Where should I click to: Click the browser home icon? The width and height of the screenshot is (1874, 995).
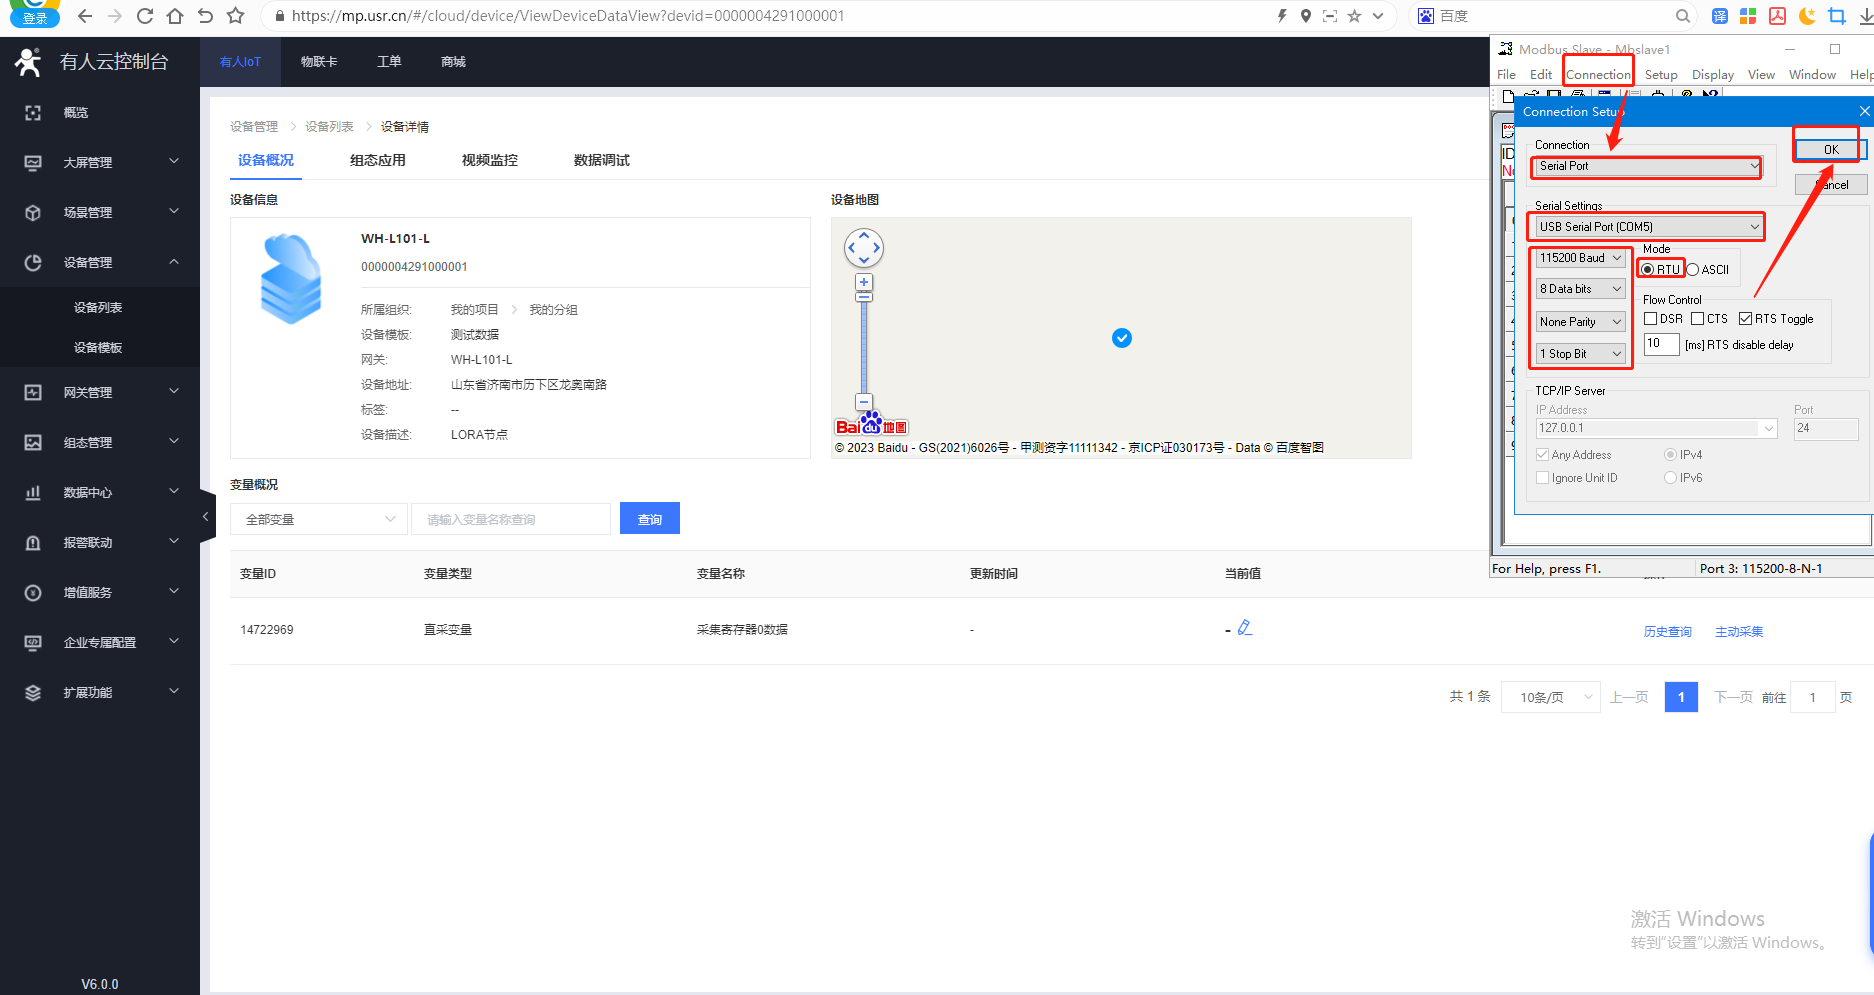(175, 16)
